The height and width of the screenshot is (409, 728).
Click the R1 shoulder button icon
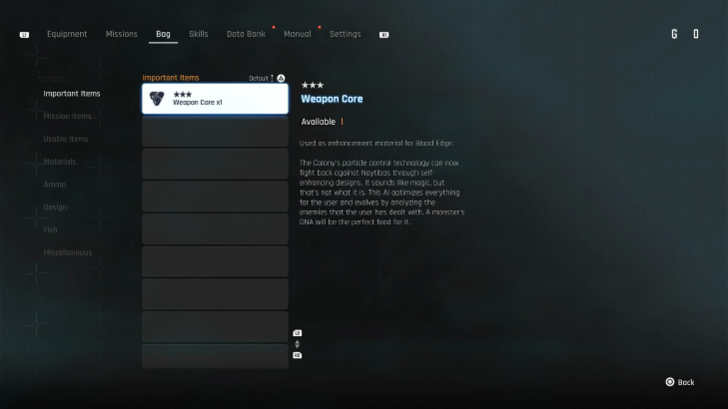point(384,35)
